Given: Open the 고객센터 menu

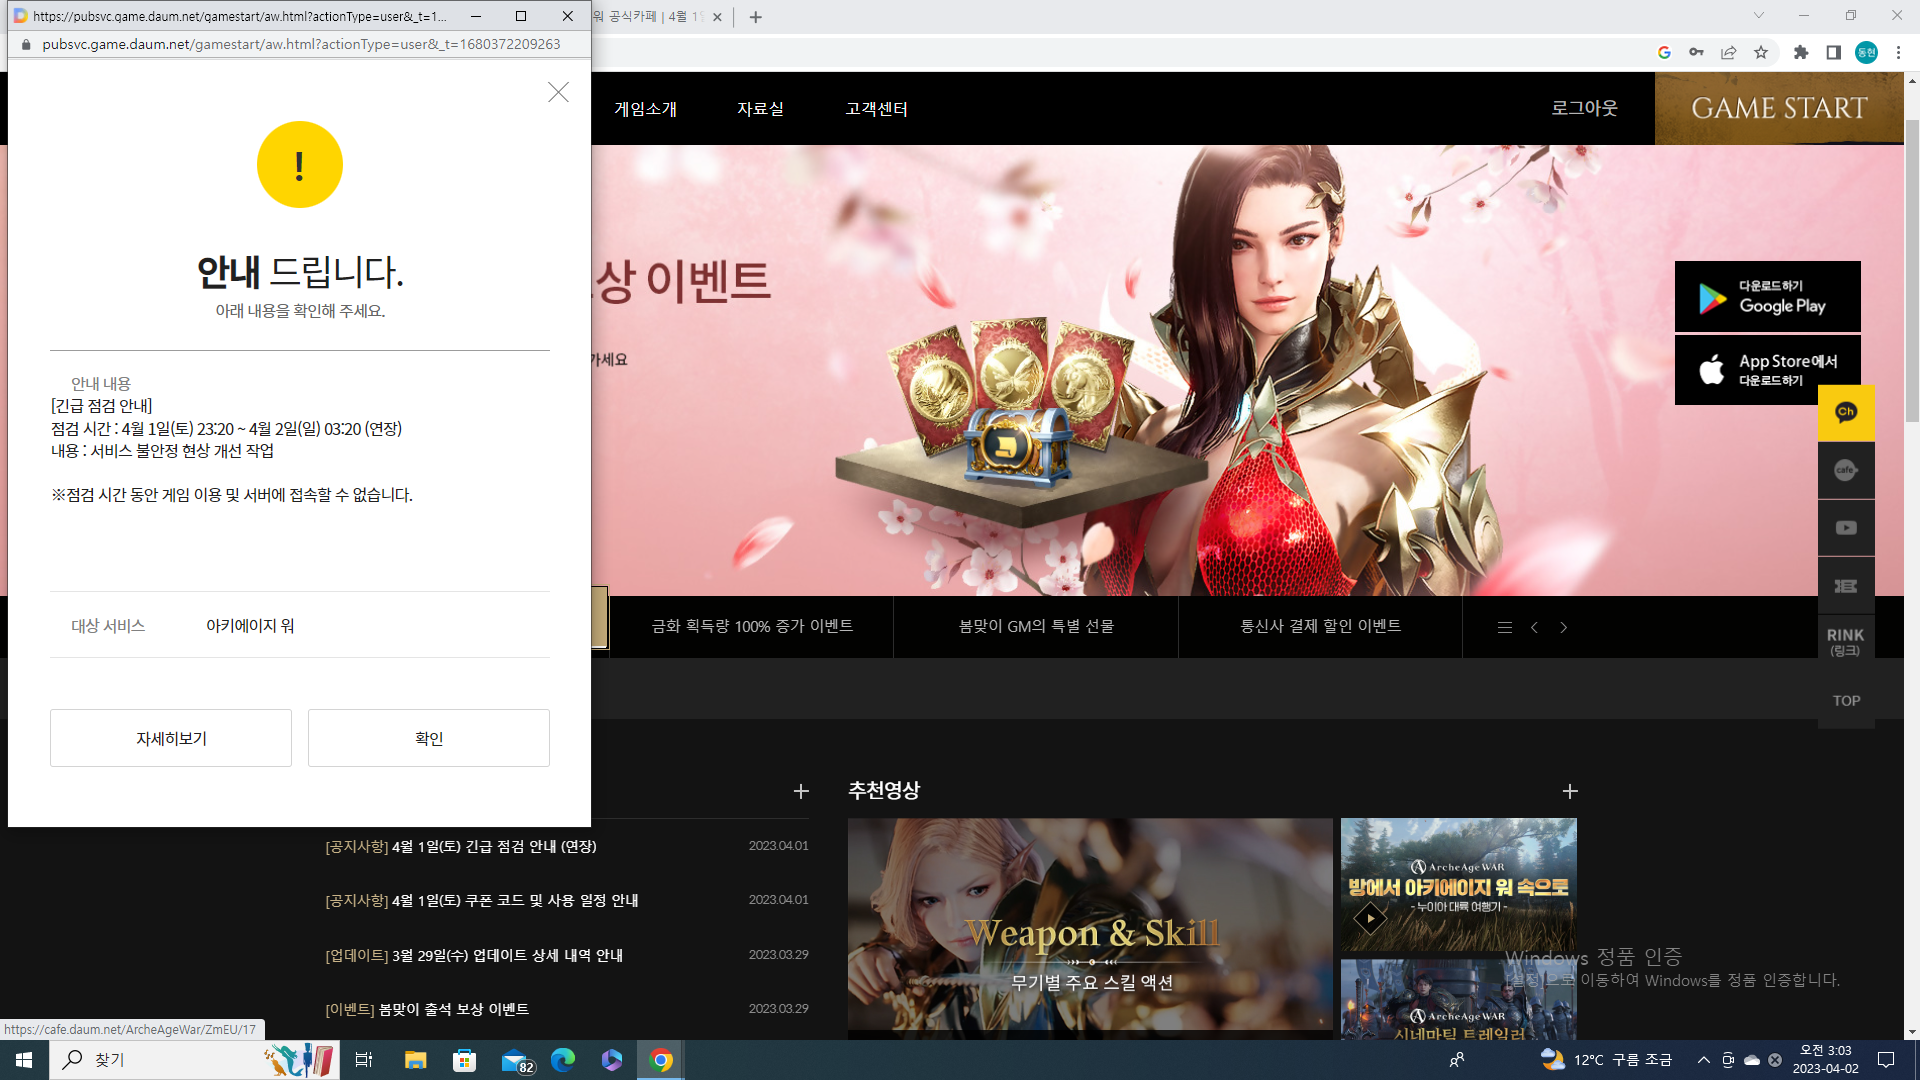Looking at the screenshot, I should [876, 108].
